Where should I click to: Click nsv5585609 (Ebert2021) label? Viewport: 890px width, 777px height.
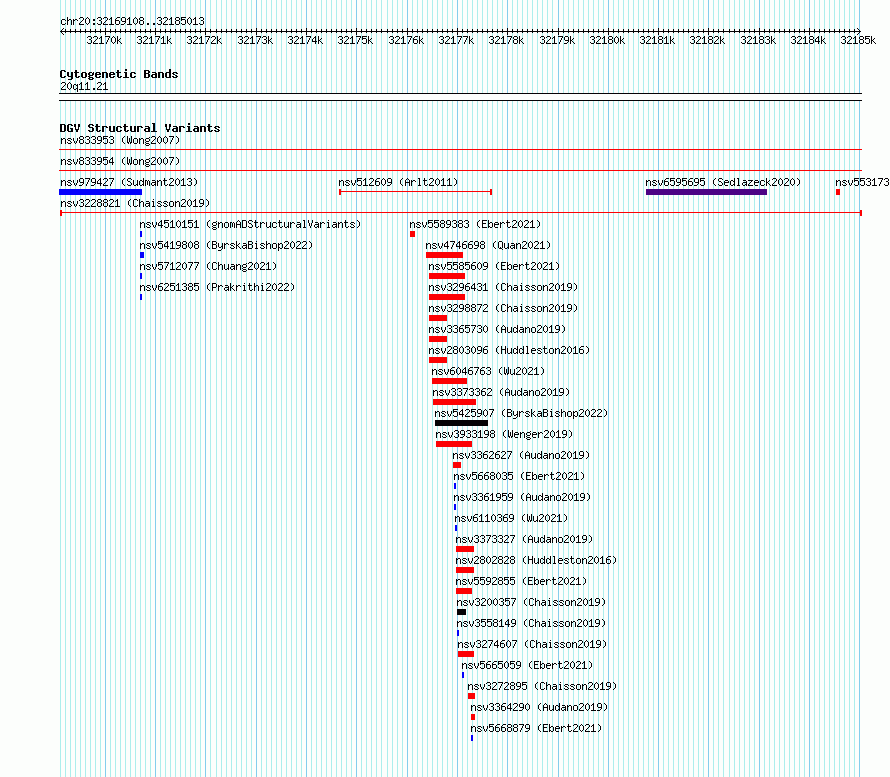(x=494, y=266)
